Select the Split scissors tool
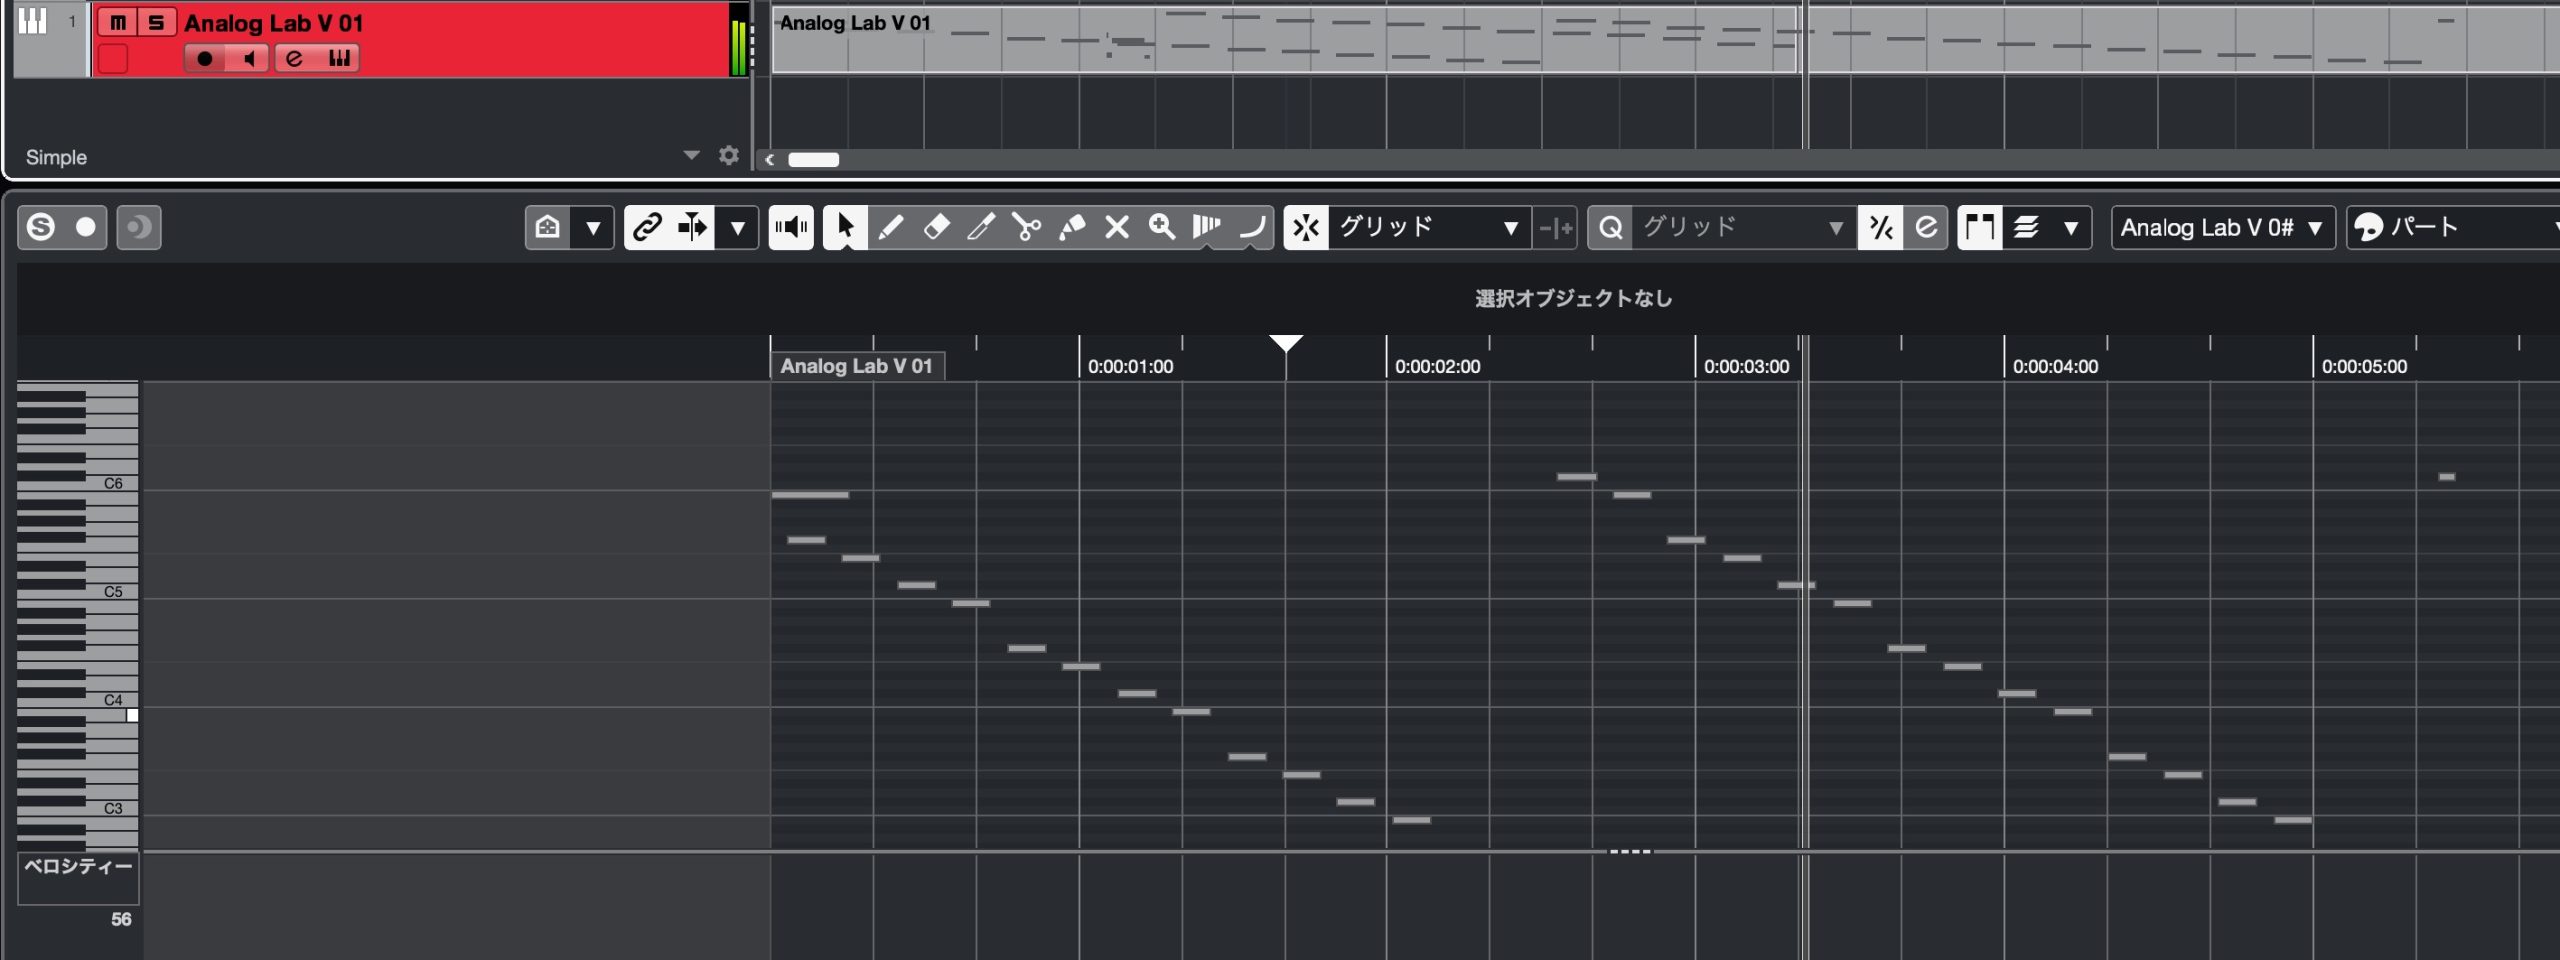The image size is (2560, 960). click(x=1026, y=227)
